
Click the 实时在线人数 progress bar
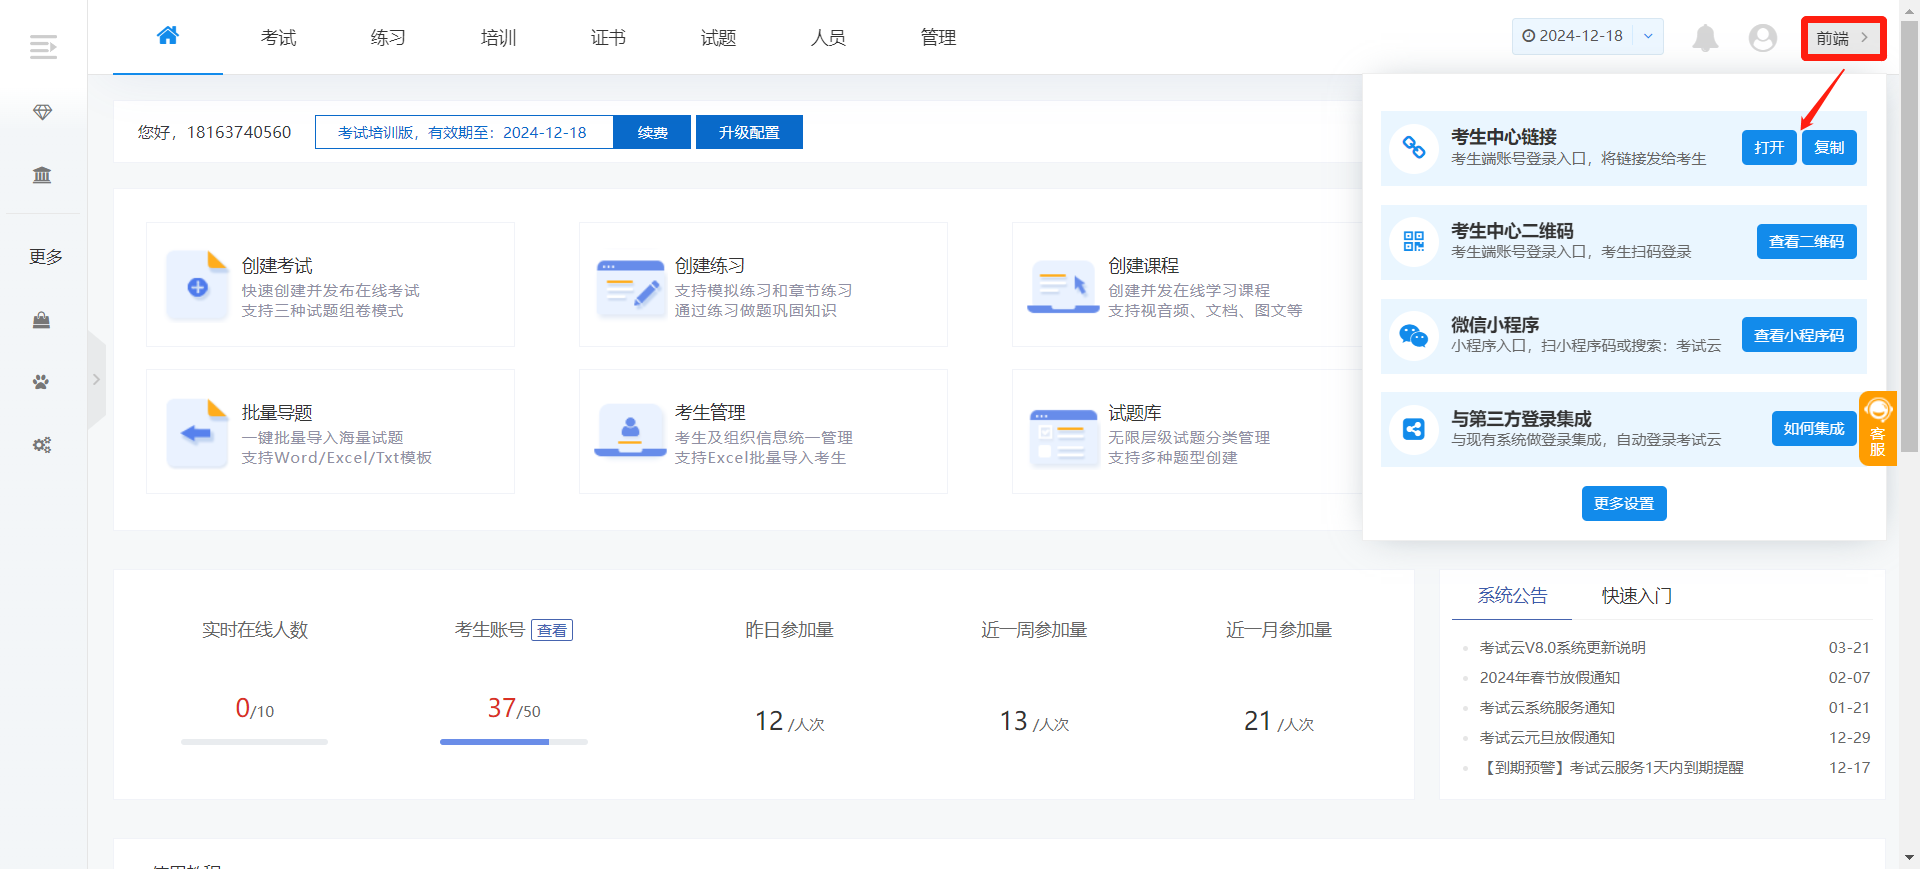pos(254,742)
